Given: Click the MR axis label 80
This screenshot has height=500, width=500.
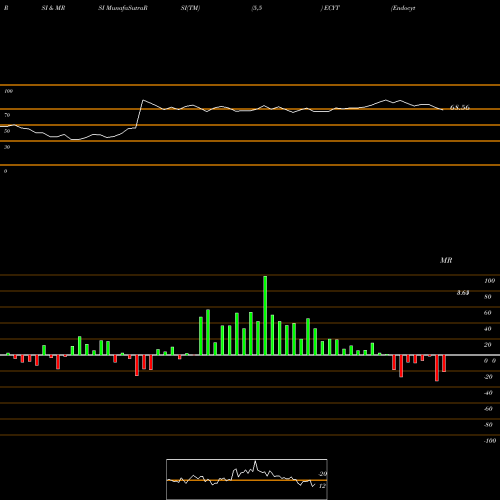Looking at the screenshot, I should coord(488,297).
